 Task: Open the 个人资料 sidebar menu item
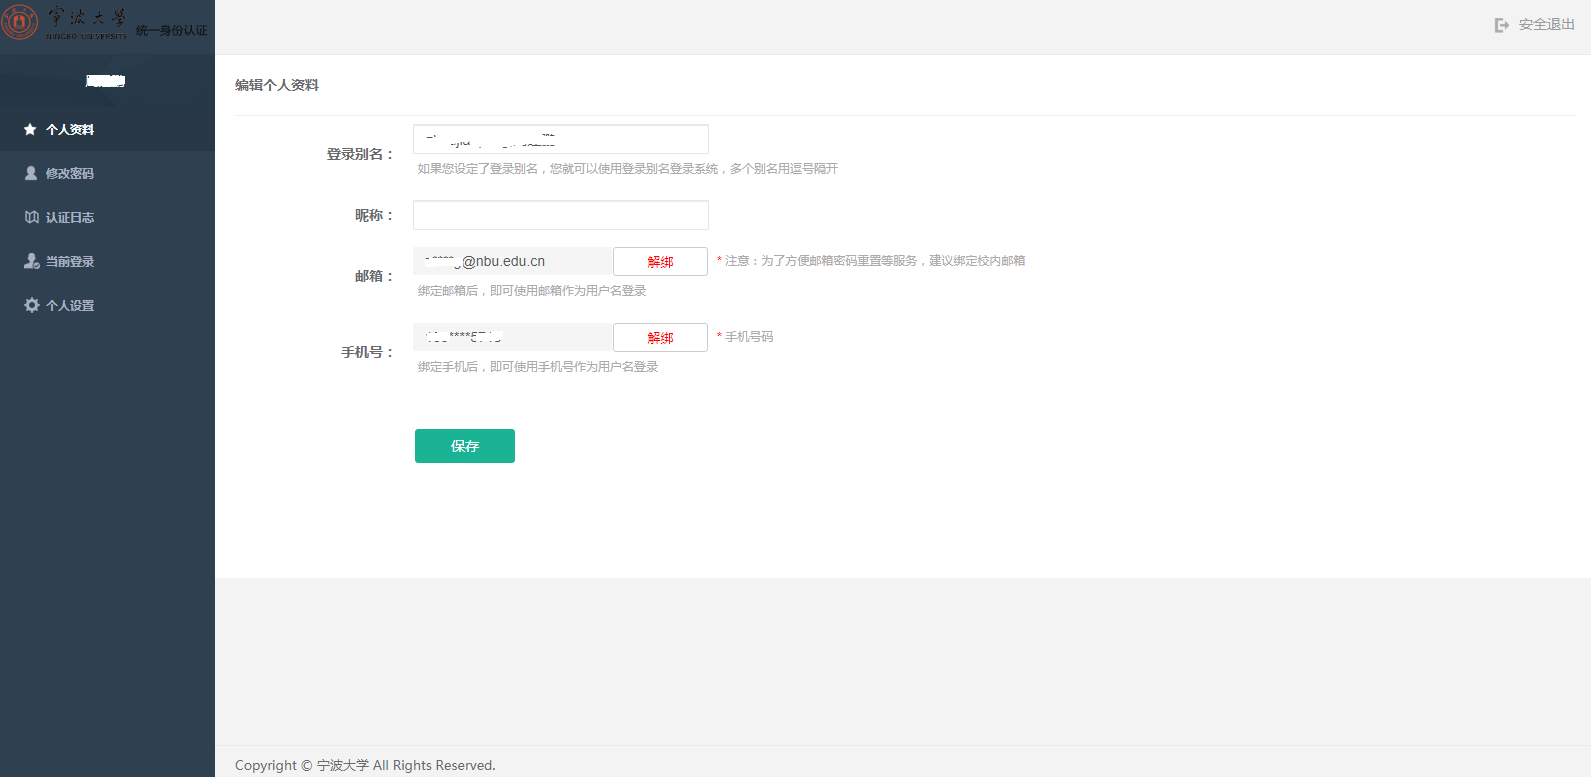[x=70, y=130]
